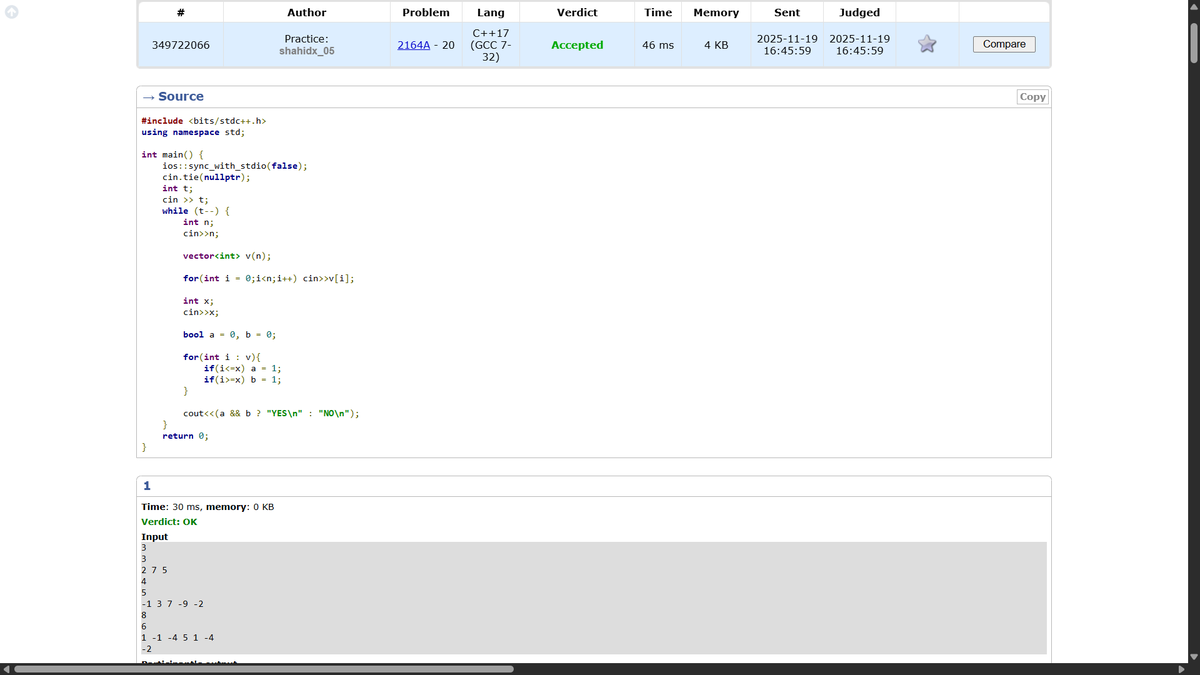
Task: Click the 'return 0;' code line
Action: point(185,436)
